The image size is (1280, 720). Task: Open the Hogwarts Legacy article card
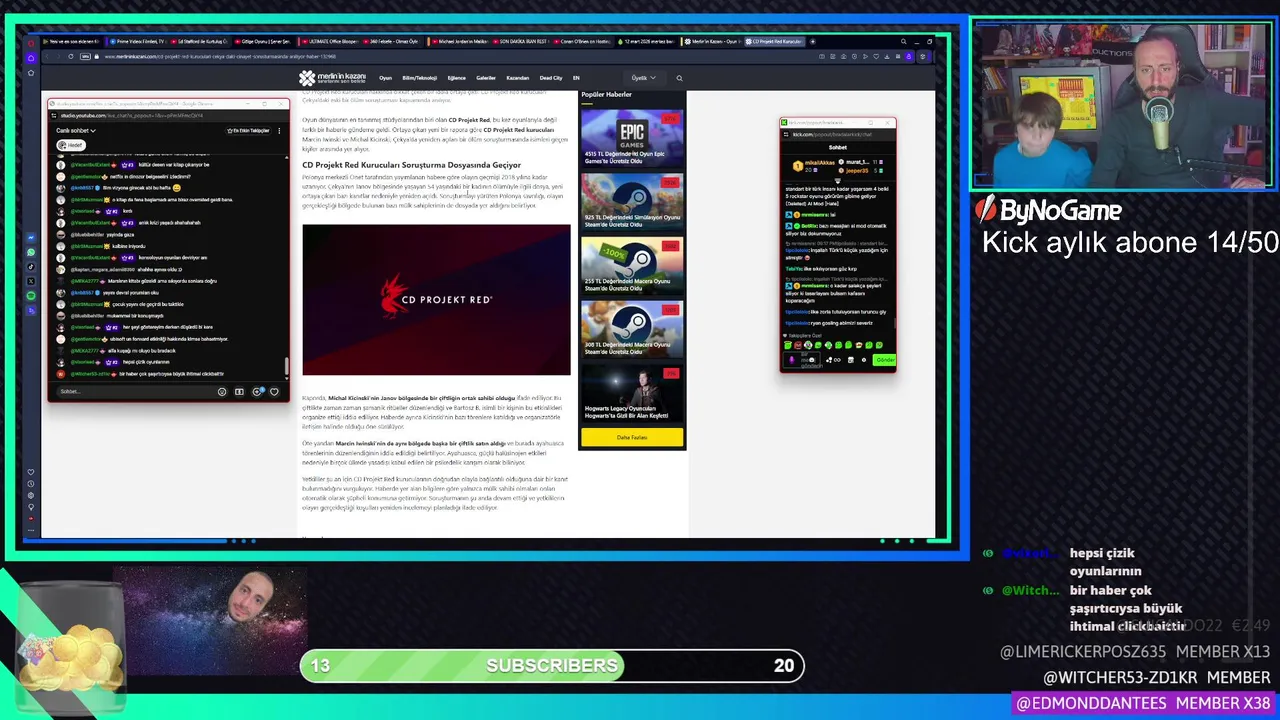632,393
